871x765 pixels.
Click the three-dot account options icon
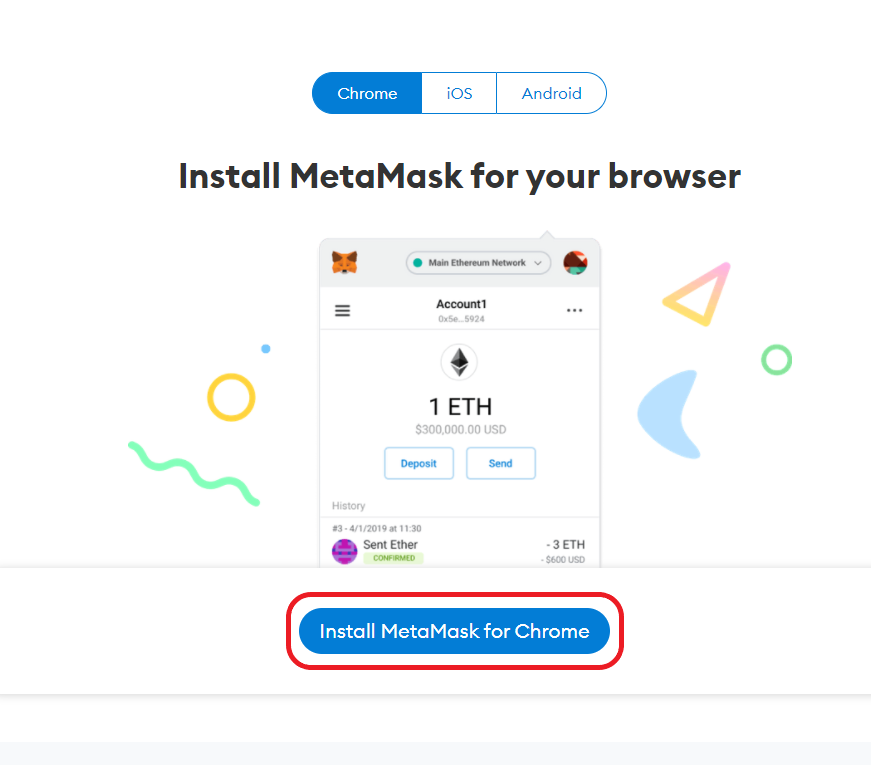[x=574, y=310]
